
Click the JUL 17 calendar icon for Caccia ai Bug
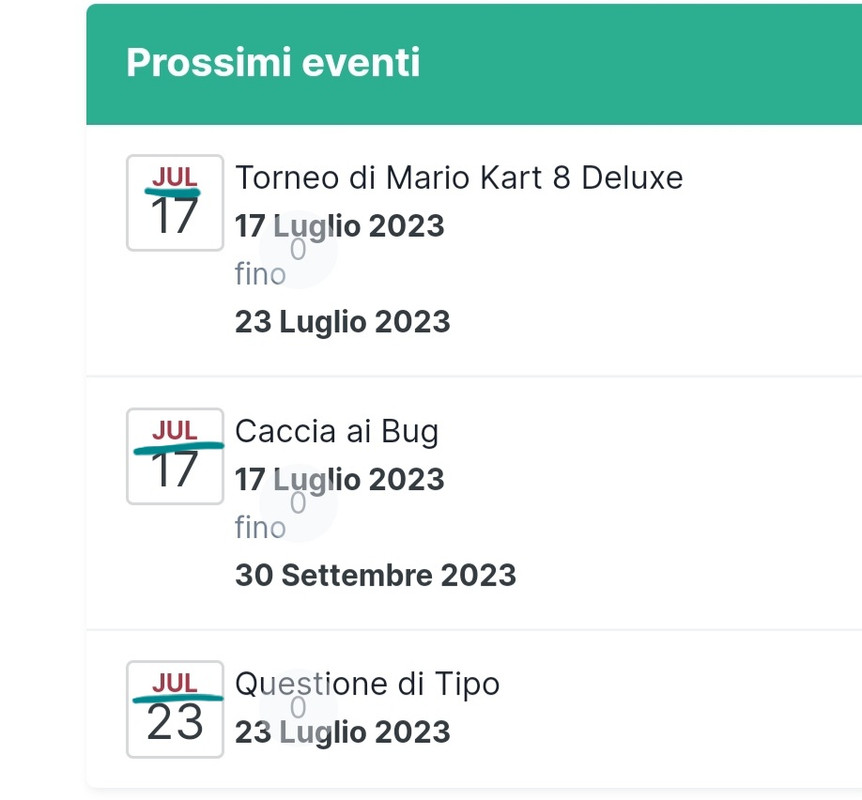[175, 456]
